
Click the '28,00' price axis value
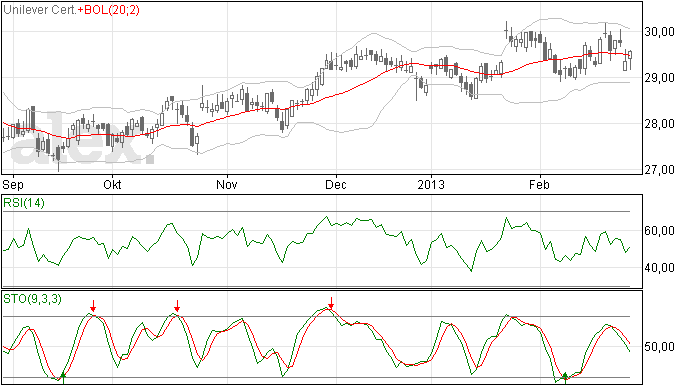tap(659, 124)
